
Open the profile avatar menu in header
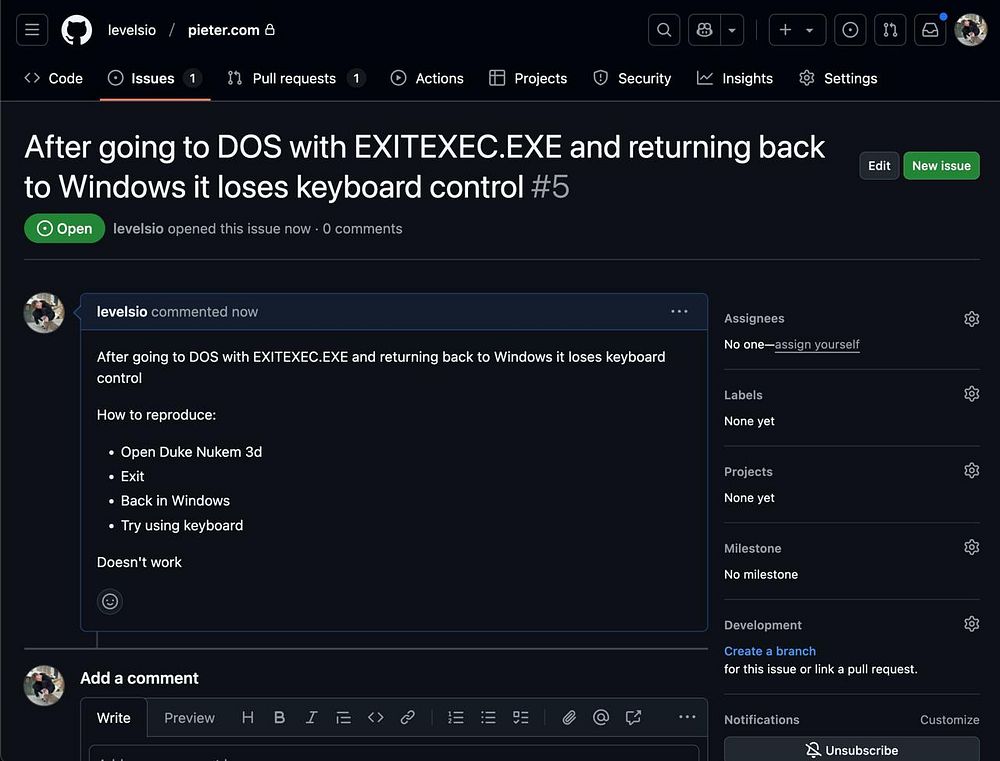[x=971, y=30]
